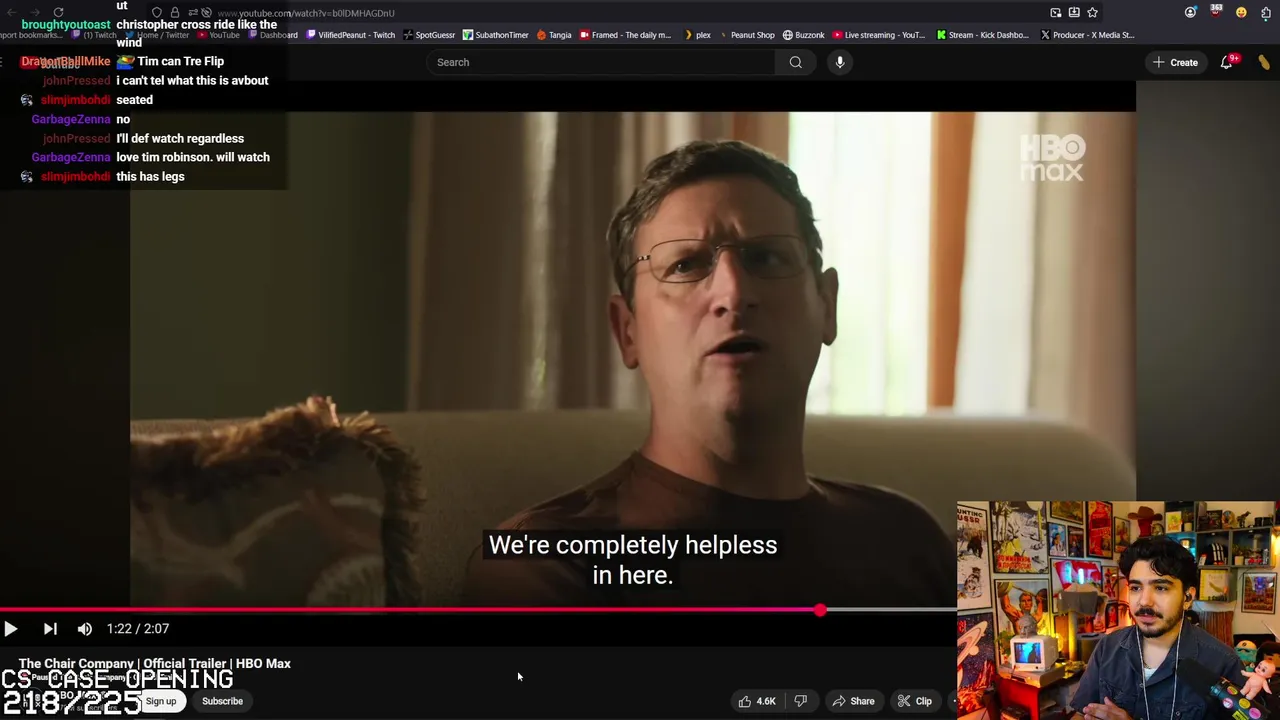This screenshot has width=1280, height=720.
Task: Create a Clip of the video
Action: click(915, 701)
